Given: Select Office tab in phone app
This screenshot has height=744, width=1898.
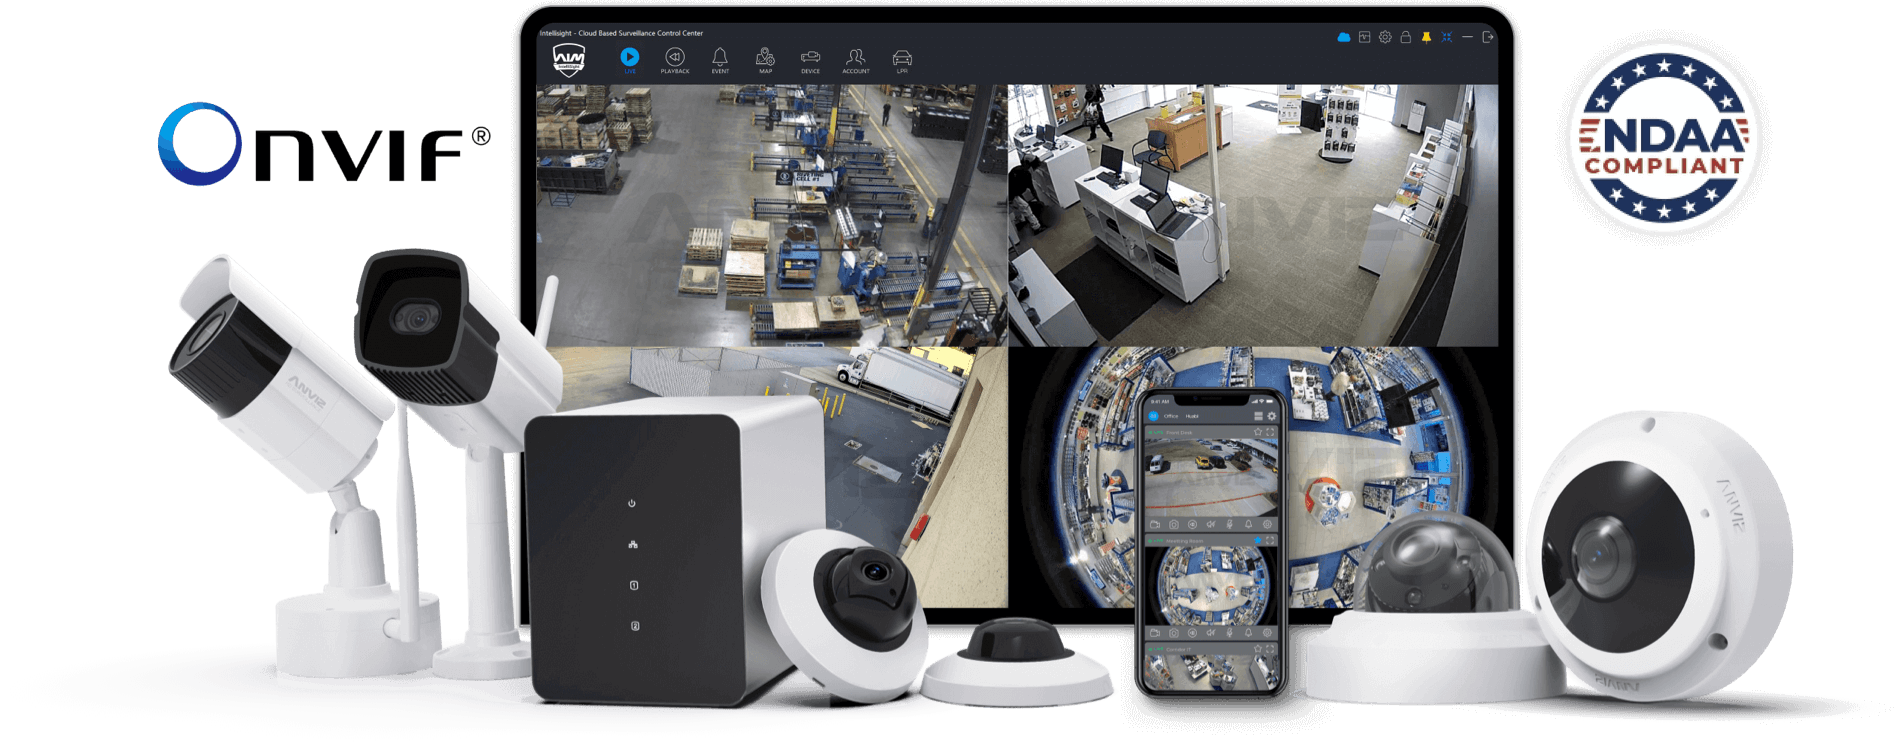Looking at the screenshot, I should [x=1171, y=416].
